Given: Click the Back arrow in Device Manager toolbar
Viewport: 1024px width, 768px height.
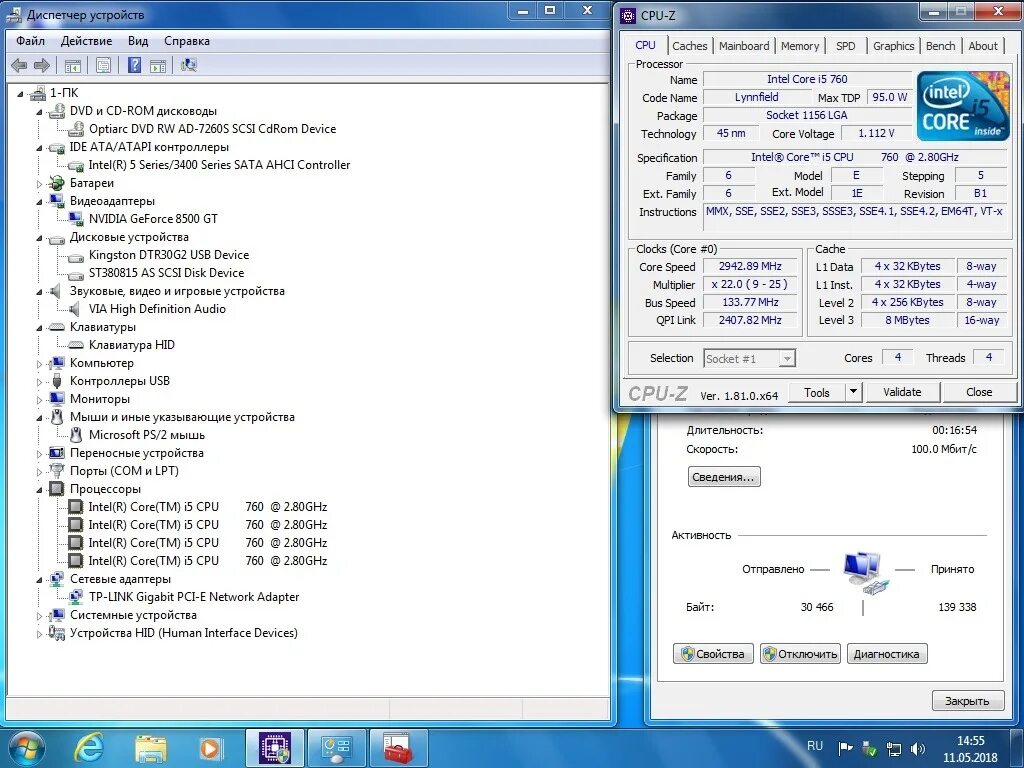Looking at the screenshot, I should pos(19,65).
